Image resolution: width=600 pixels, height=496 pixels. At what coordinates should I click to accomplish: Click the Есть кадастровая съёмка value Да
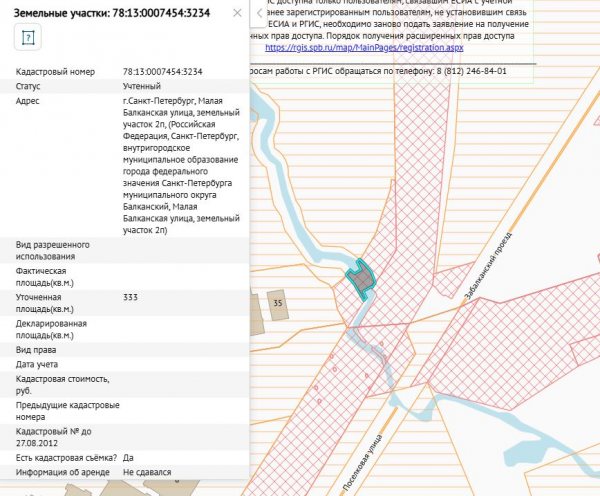pos(128,457)
